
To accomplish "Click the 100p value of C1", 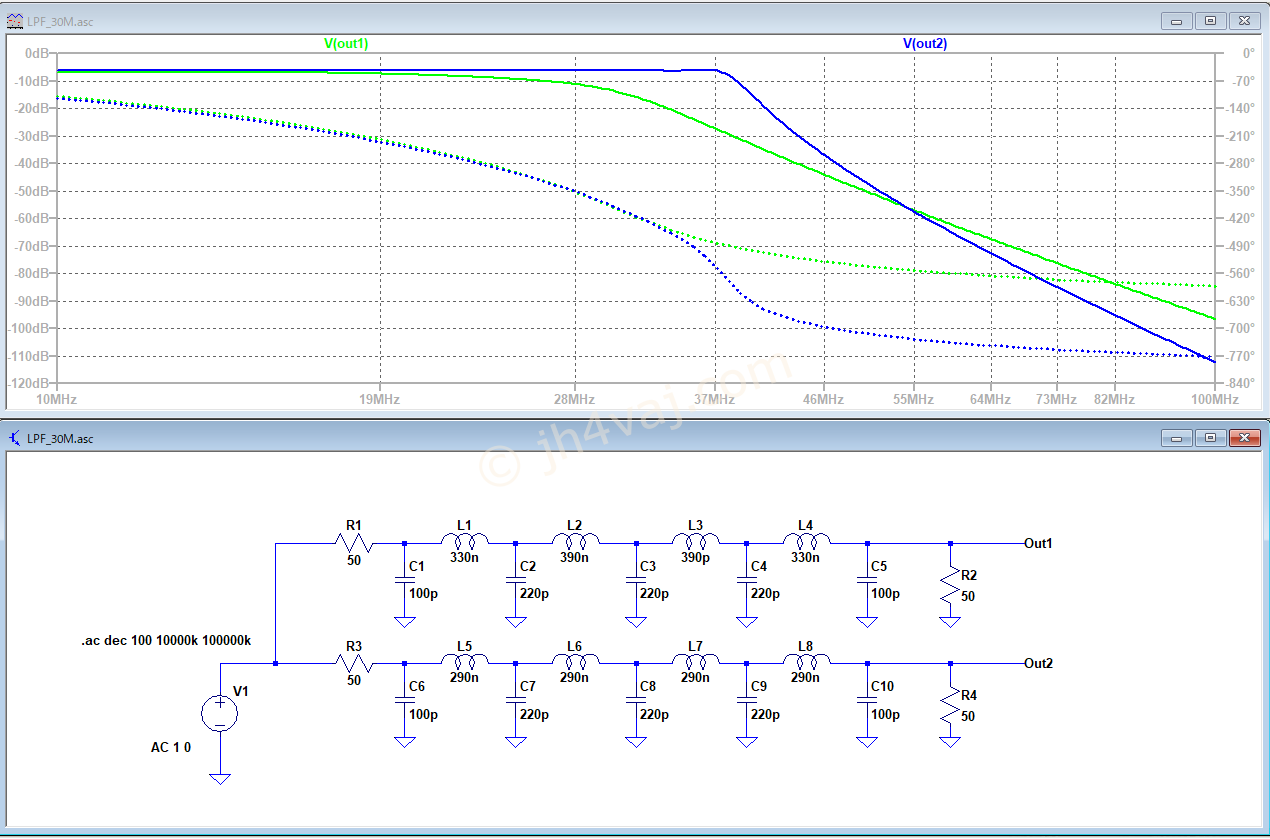I will [424, 593].
